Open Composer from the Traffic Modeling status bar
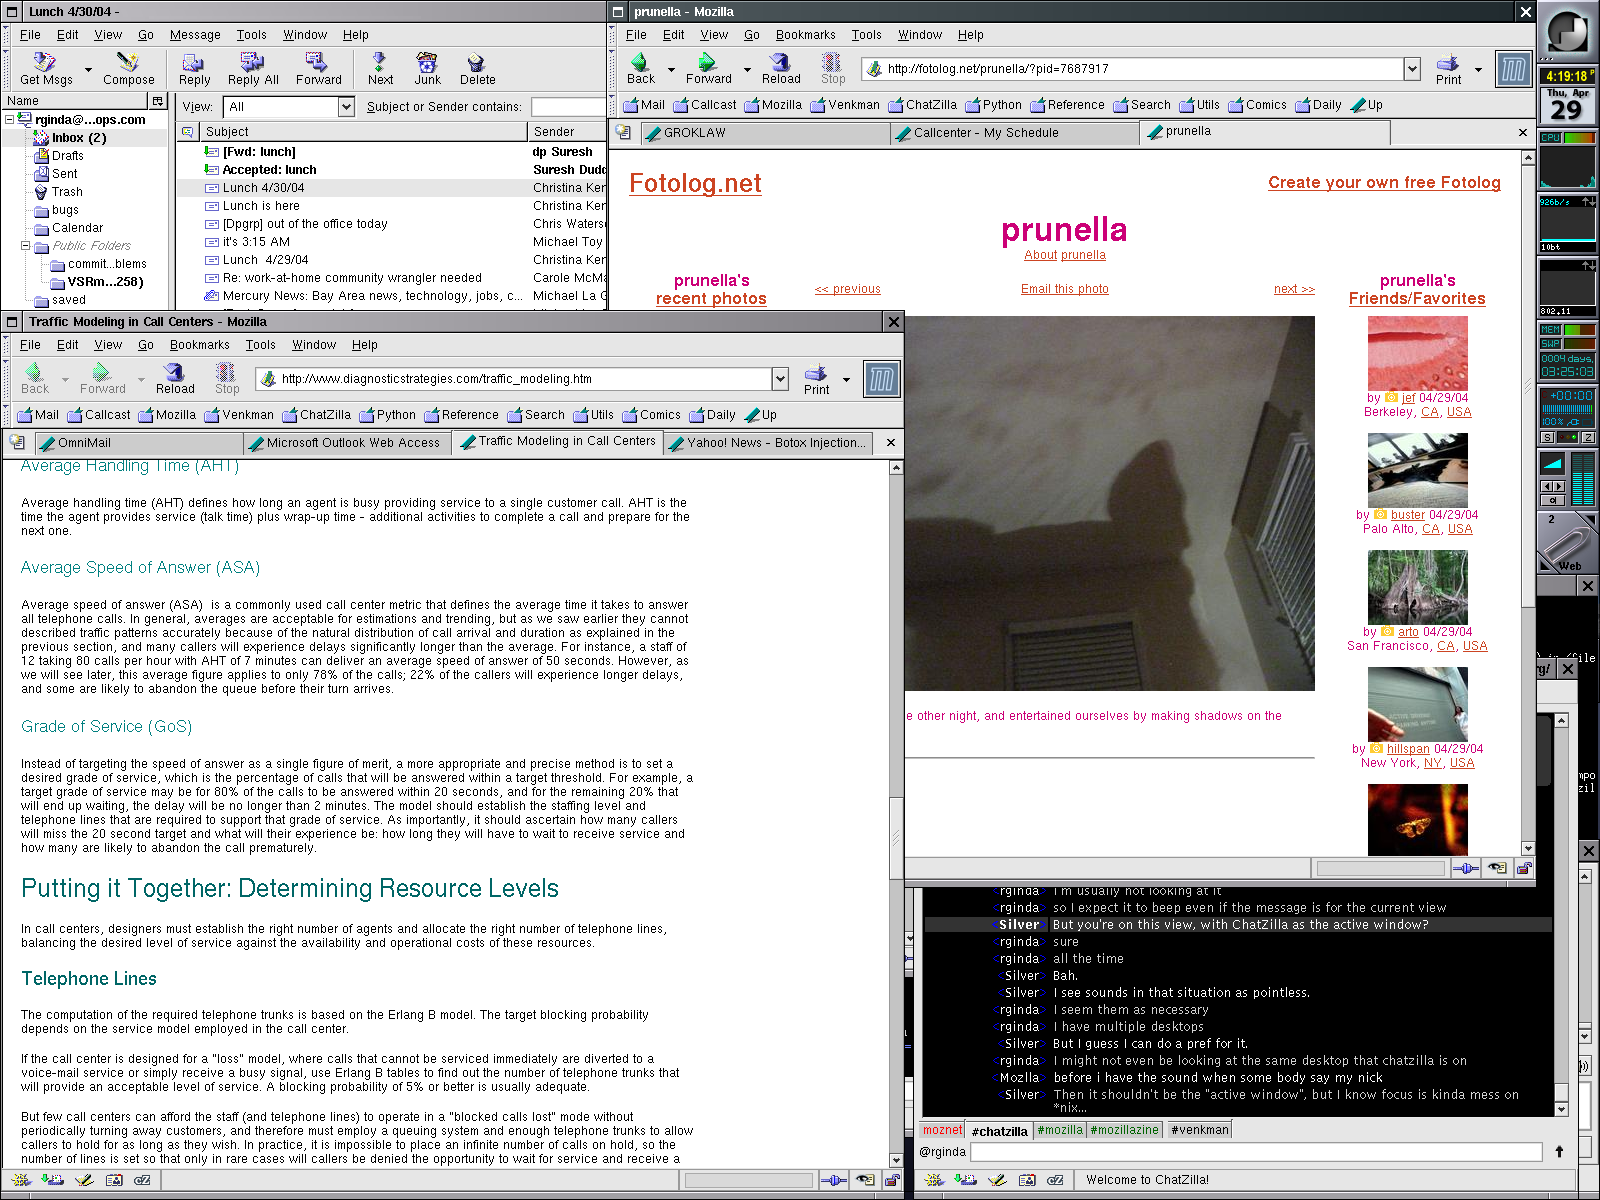 pyautogui.click(x=84, y=1180)
